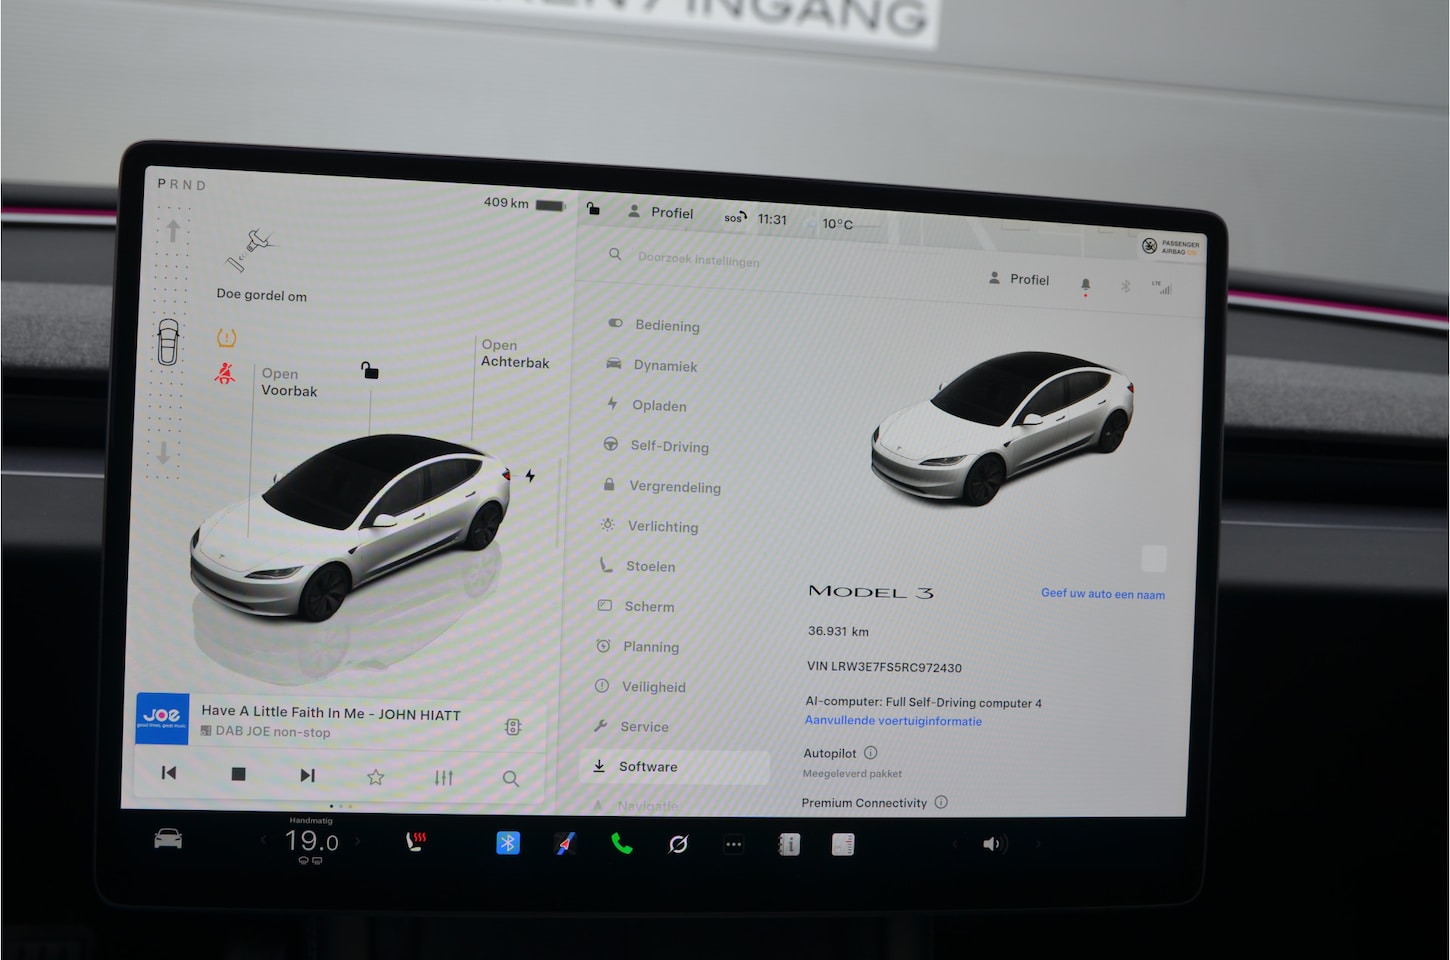Search media with magnifier icon

(x=510, y=778)
